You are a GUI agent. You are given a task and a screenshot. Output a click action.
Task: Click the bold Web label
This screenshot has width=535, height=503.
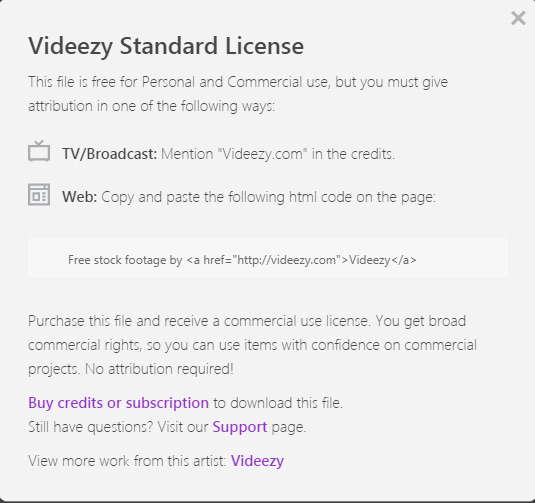pyautogui.click(x=79, y=197)
